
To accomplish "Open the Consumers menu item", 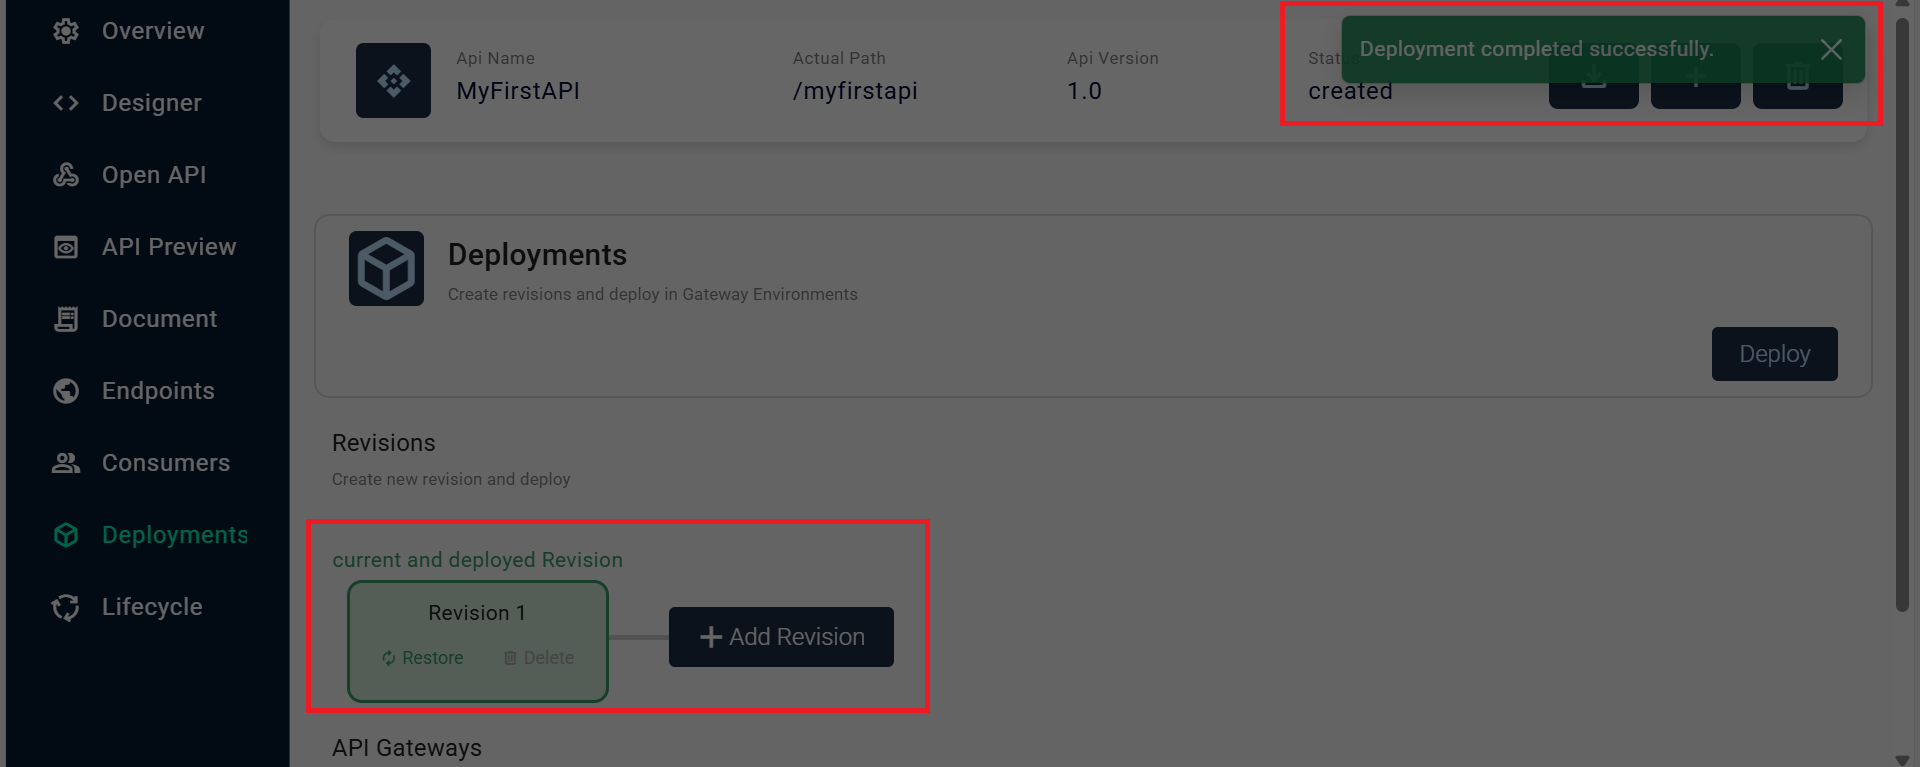I will click(x=165, y=463).
